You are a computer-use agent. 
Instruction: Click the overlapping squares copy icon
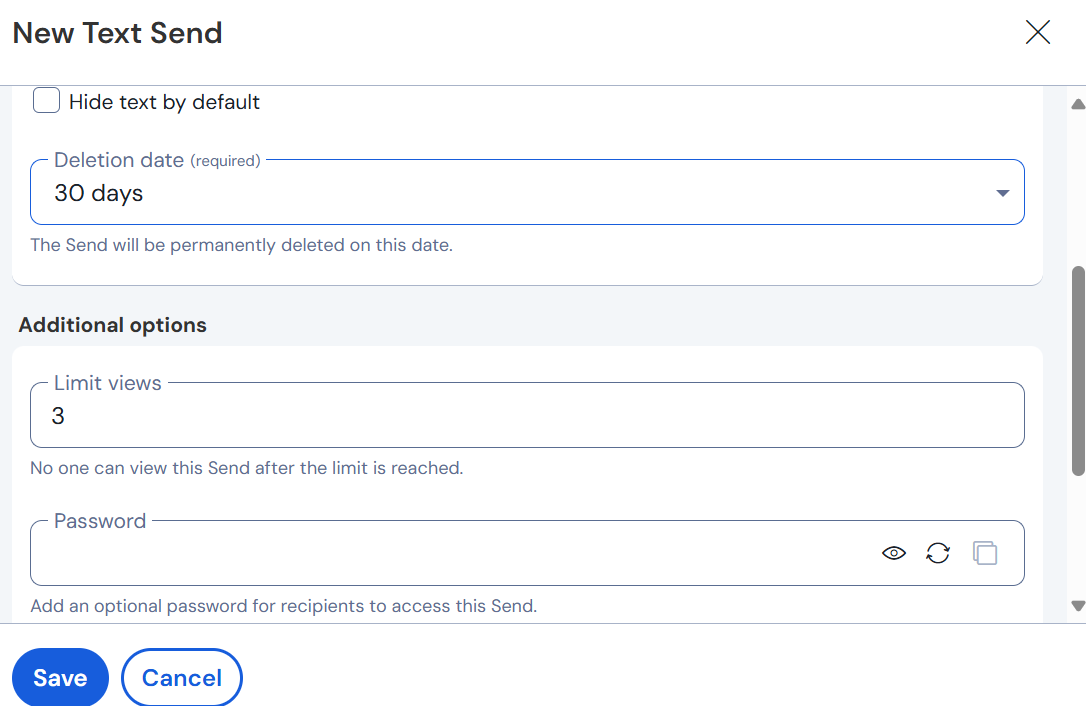(x=984, y=552)
